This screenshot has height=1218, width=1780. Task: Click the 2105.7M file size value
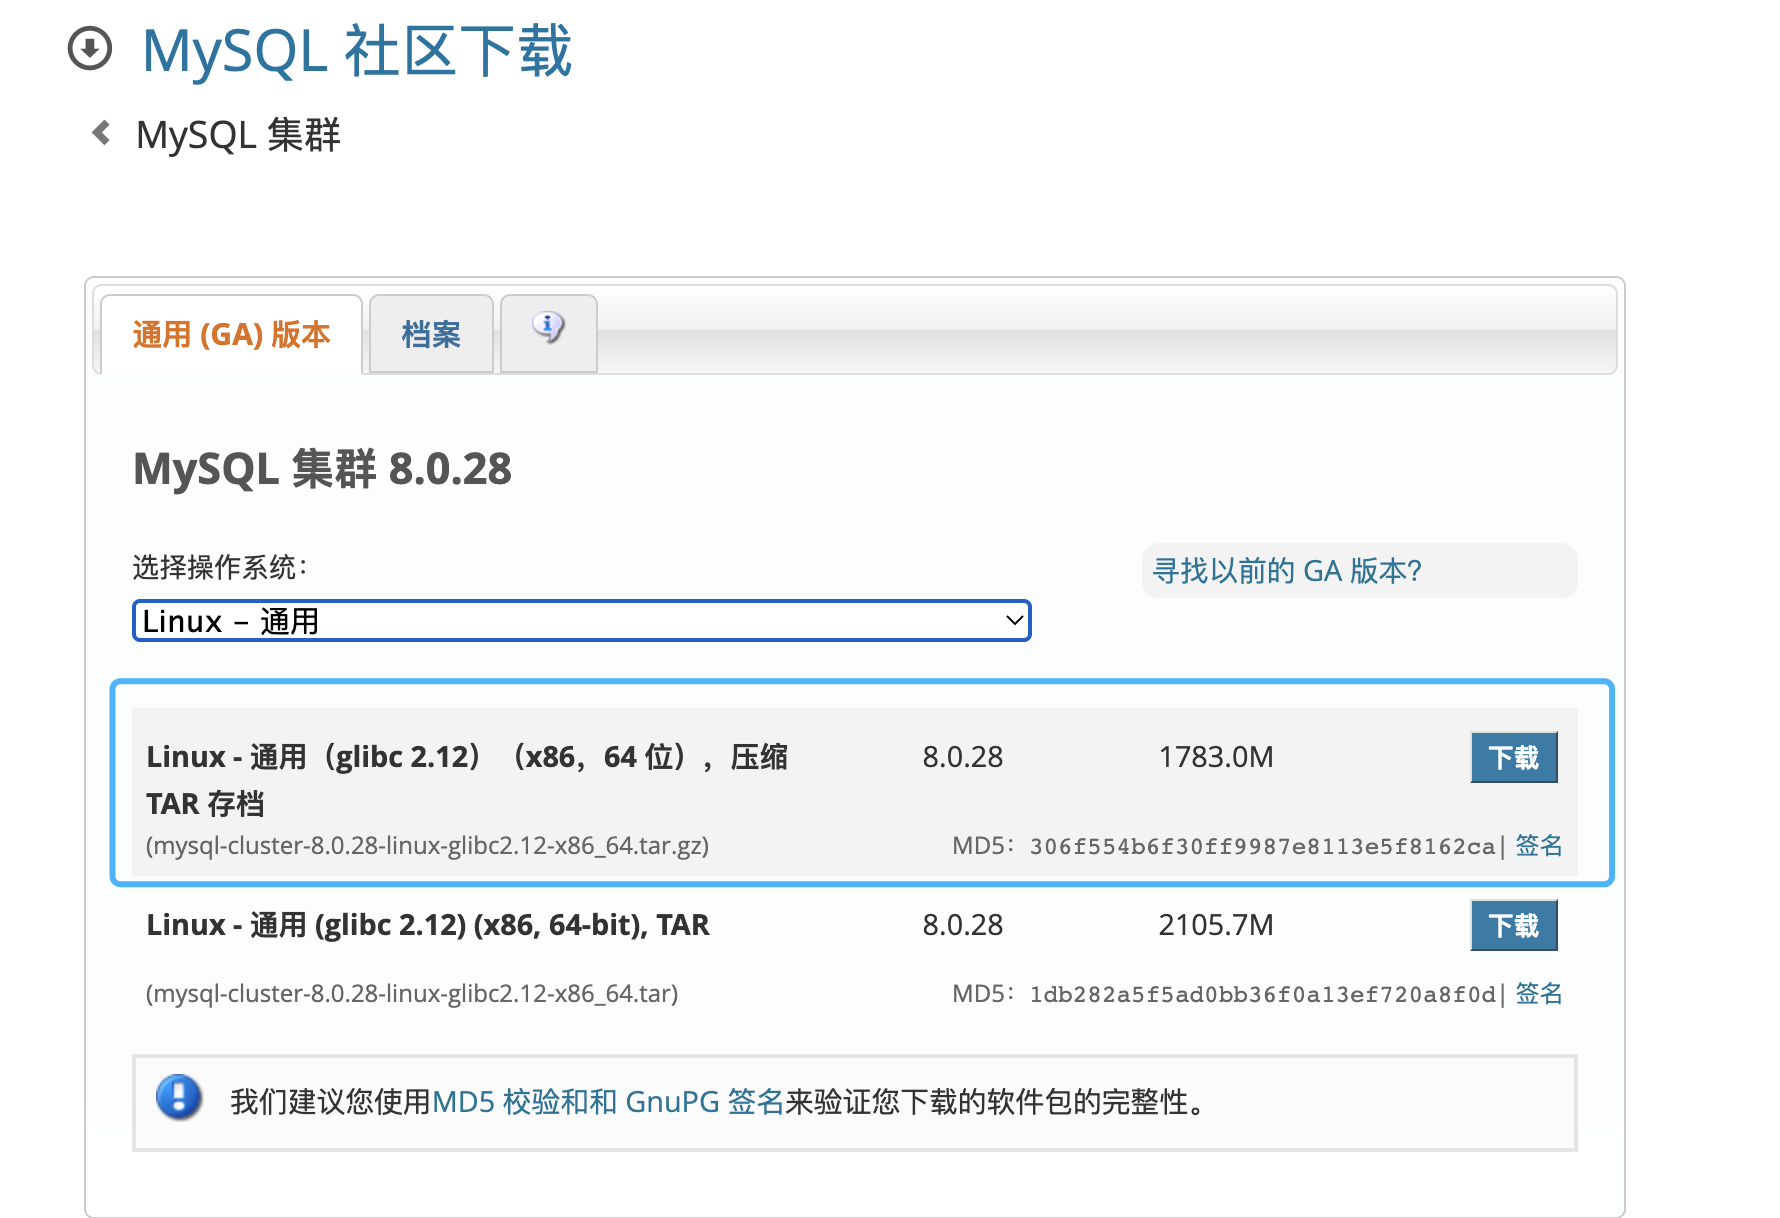(1216, 925)
